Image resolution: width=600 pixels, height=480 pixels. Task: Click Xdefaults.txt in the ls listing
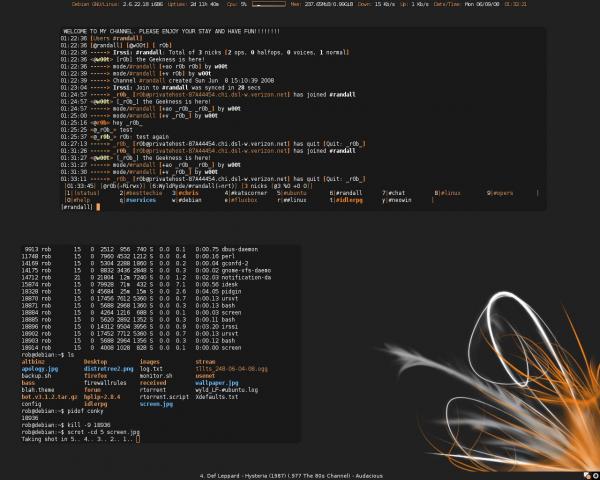point(217,397)
